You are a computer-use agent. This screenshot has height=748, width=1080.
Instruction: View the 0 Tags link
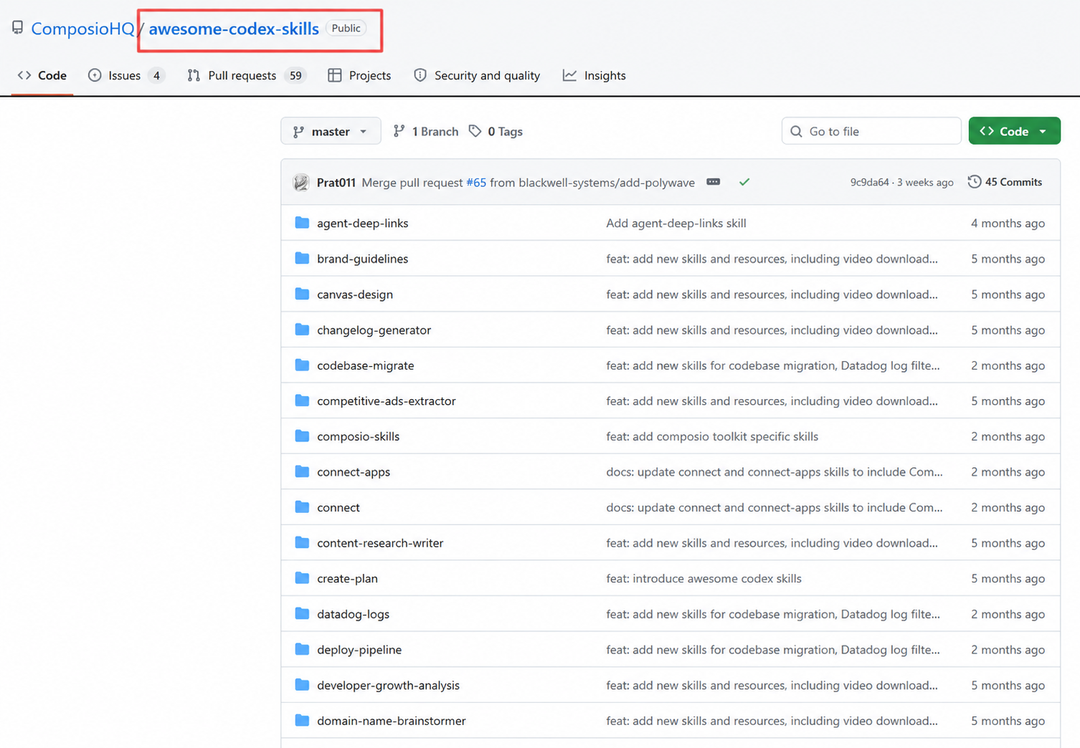coord(496,132)
